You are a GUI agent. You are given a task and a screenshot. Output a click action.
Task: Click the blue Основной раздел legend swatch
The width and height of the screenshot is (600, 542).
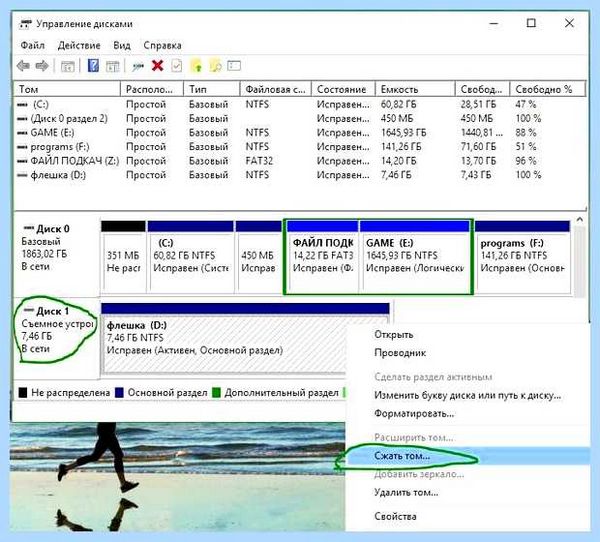[x=119, y=392]
